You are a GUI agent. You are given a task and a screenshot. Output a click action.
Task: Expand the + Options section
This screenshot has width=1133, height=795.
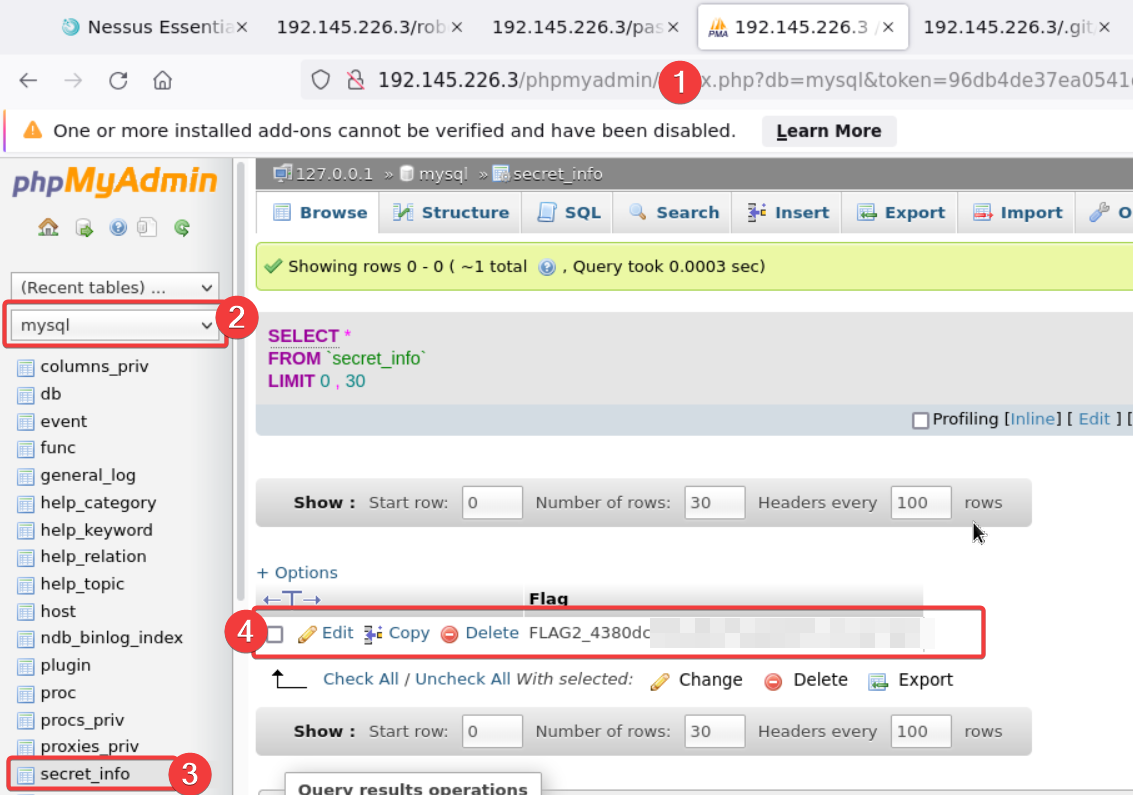click(x=297, y=573)
